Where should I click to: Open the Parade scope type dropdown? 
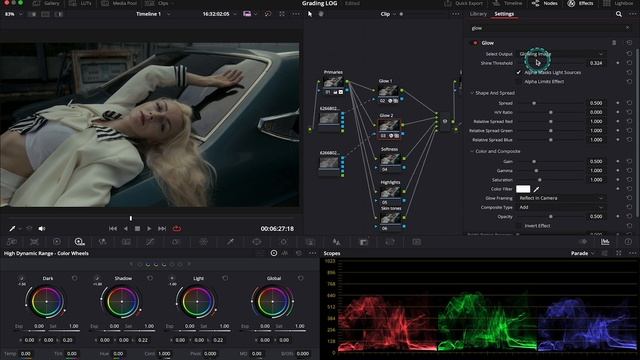[x=582, y=253]
